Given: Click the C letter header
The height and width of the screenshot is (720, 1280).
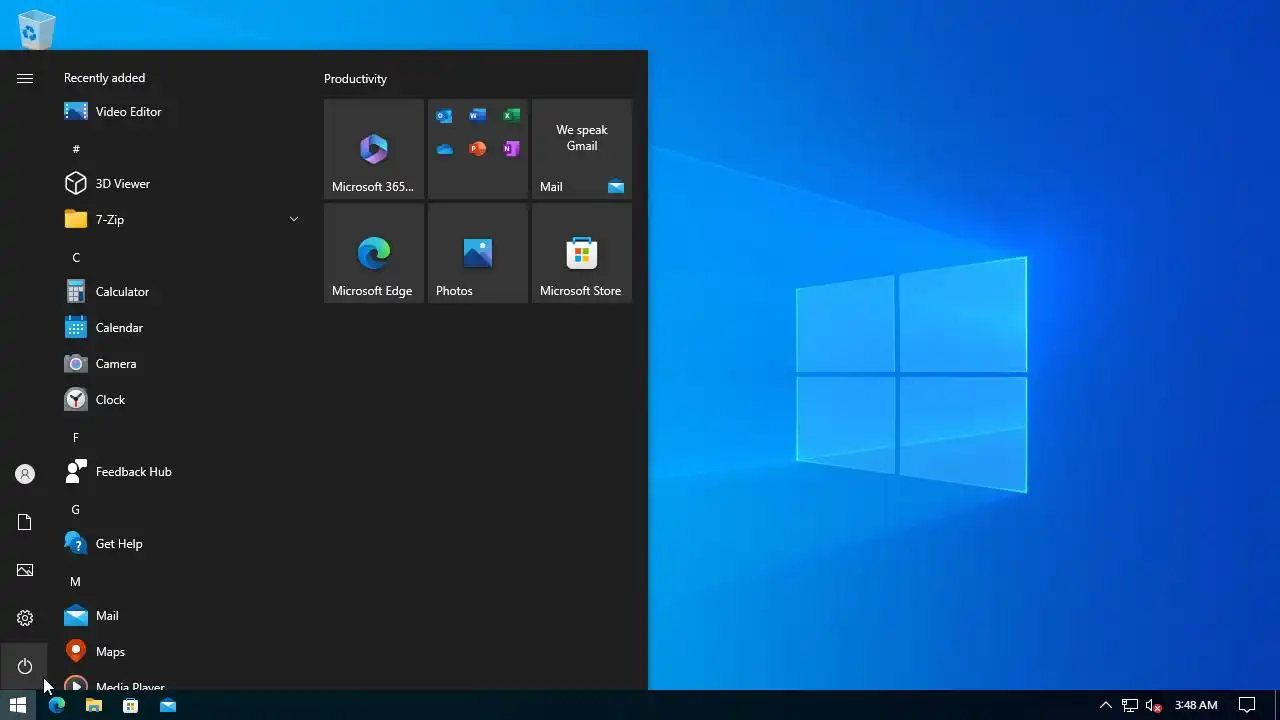Looking at the screenshot, I should pos(76,257).
